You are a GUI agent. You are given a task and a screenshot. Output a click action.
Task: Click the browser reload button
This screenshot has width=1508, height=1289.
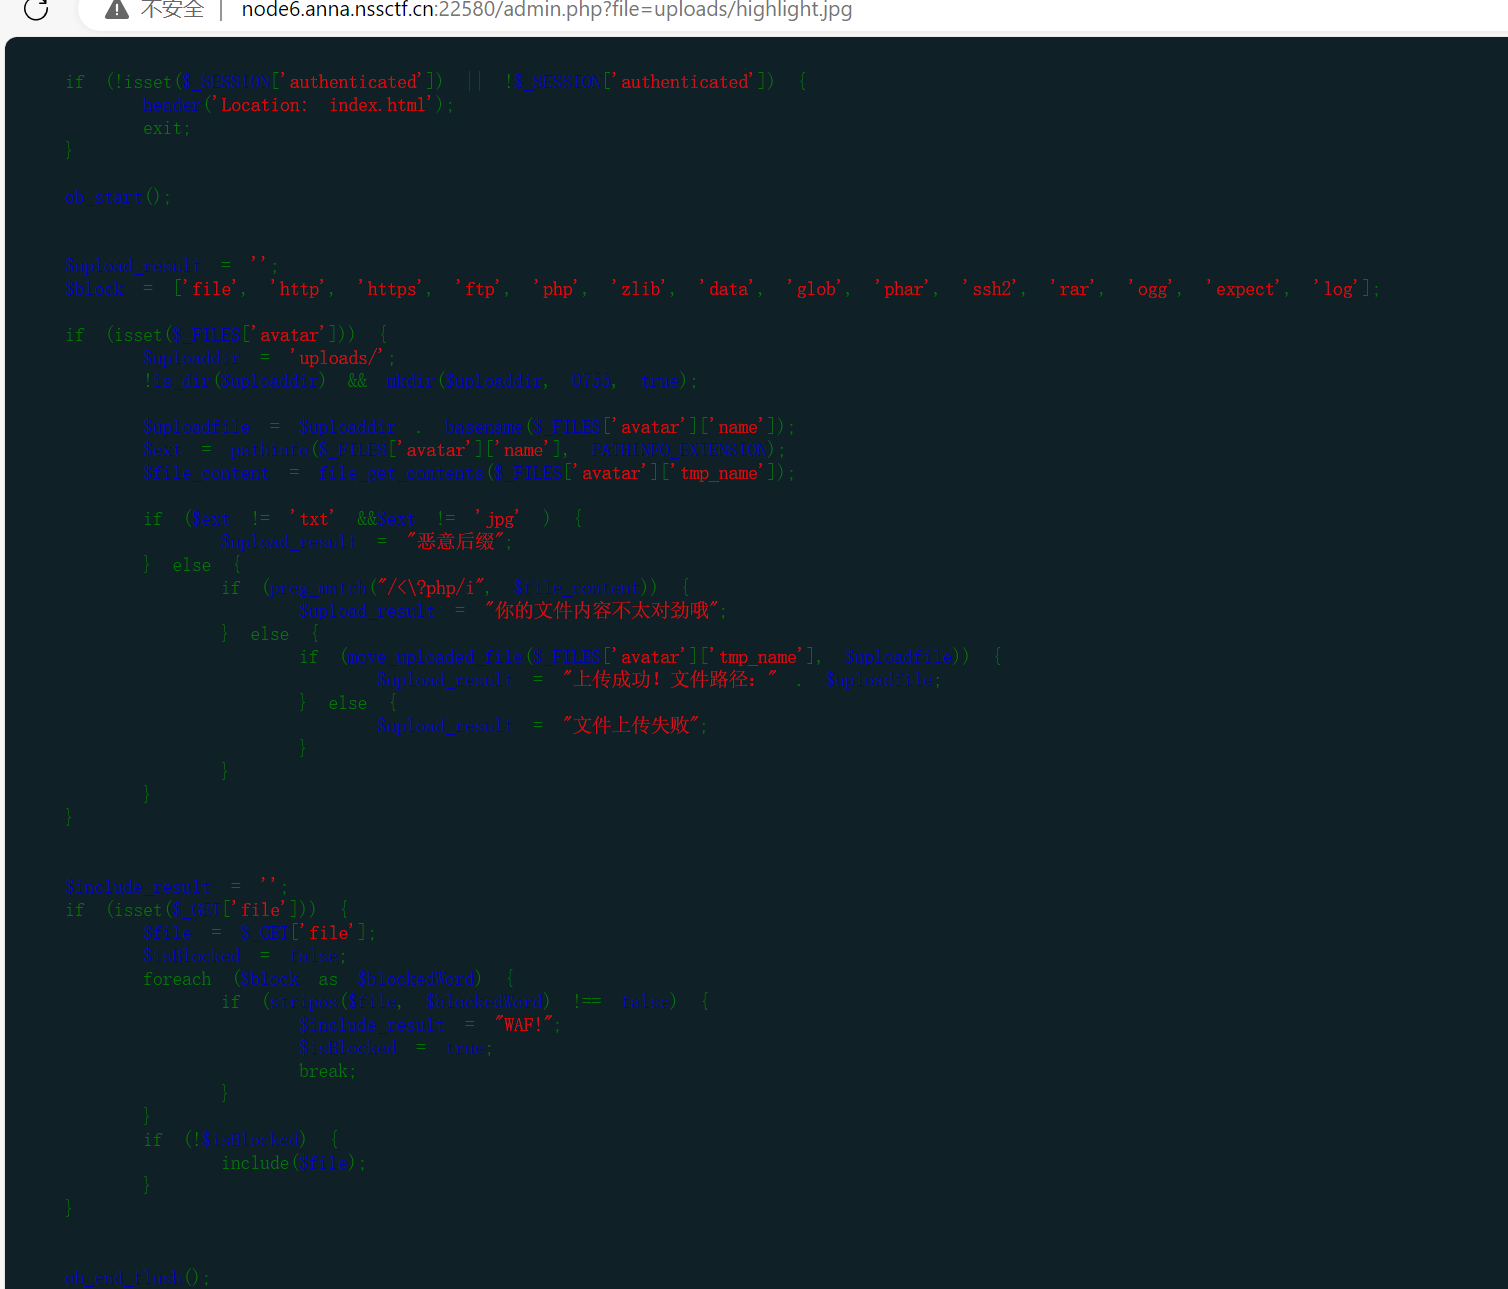tap(36, 10)
